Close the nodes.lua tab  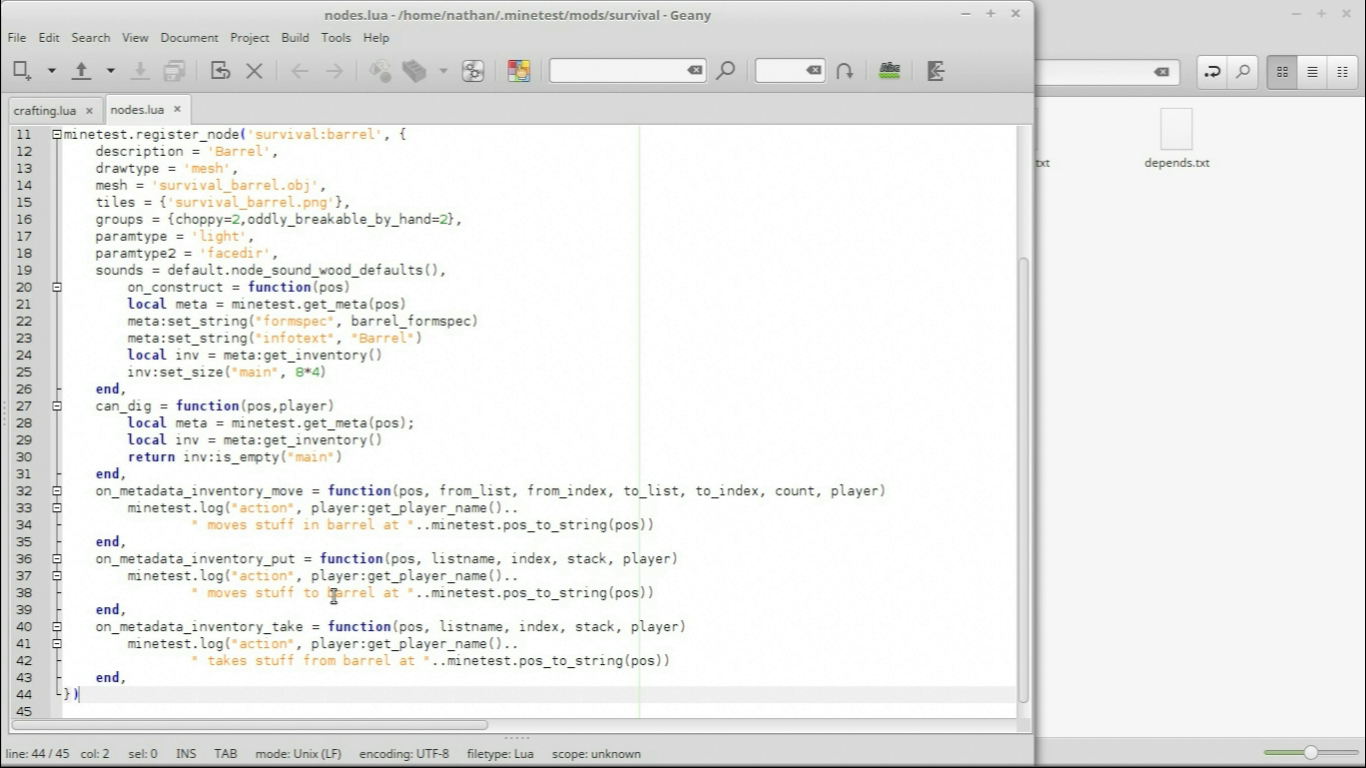pos(177,109)
